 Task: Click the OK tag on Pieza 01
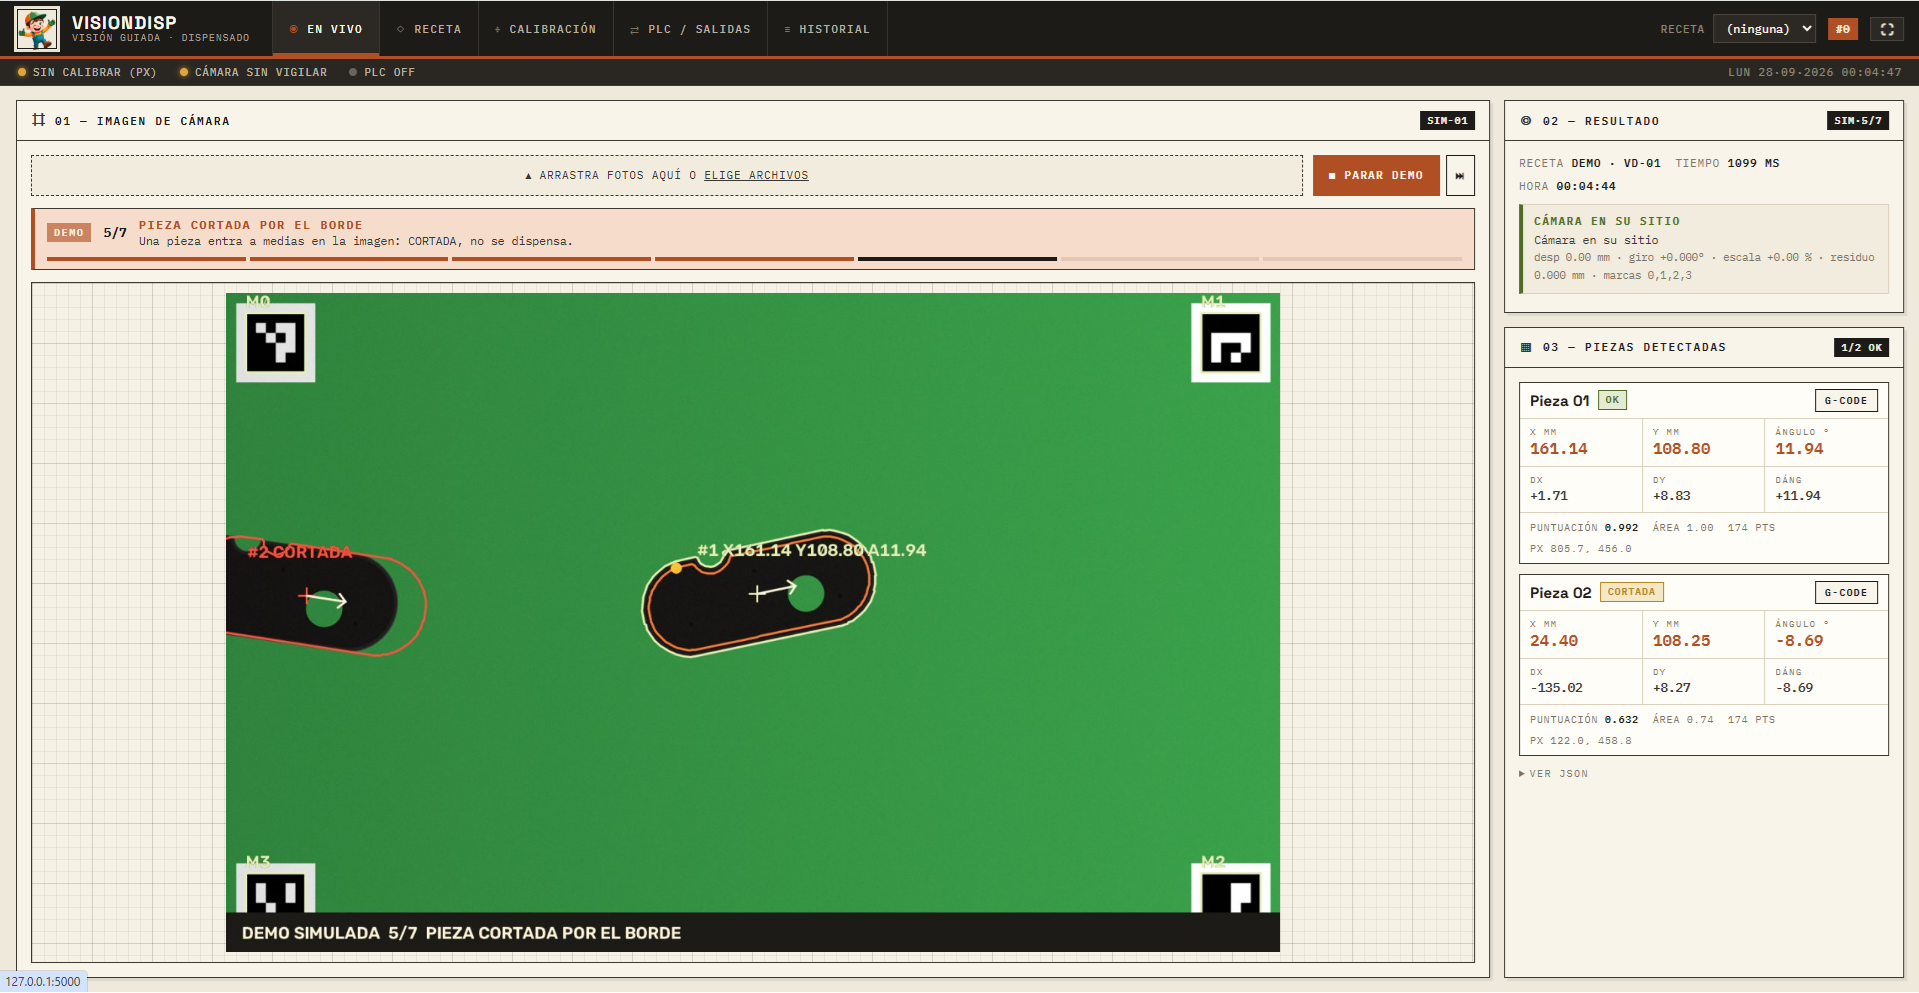click(1612, 400)
